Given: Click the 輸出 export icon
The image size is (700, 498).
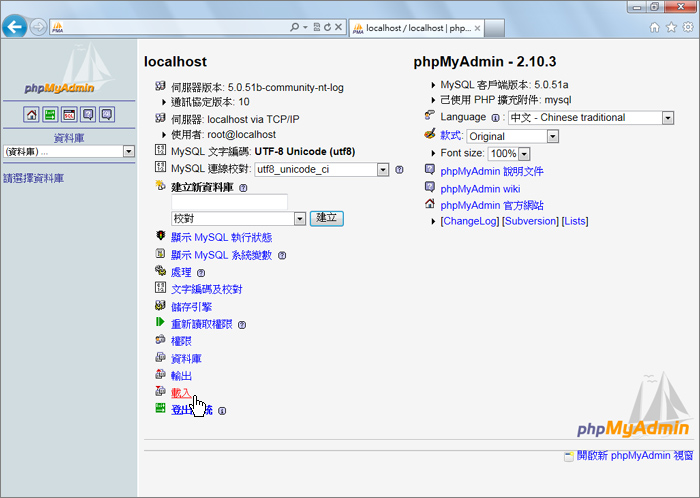Looking at the screenshot, I should point(160,374).
